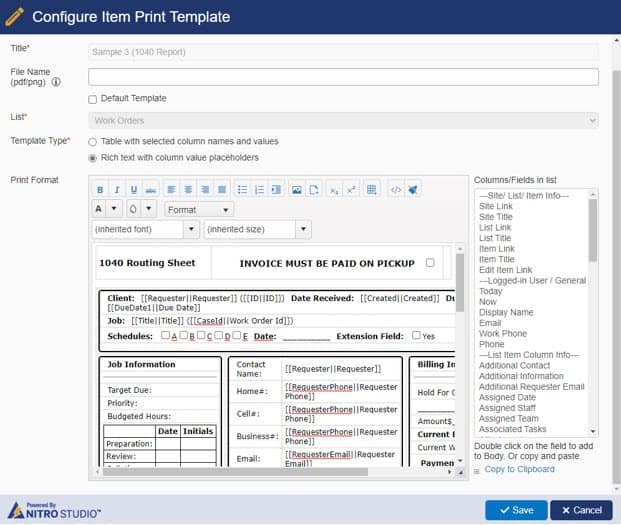Open the Format dropdown
The height and width of the screenshot is (525, 621).
[x=199, y=210]
